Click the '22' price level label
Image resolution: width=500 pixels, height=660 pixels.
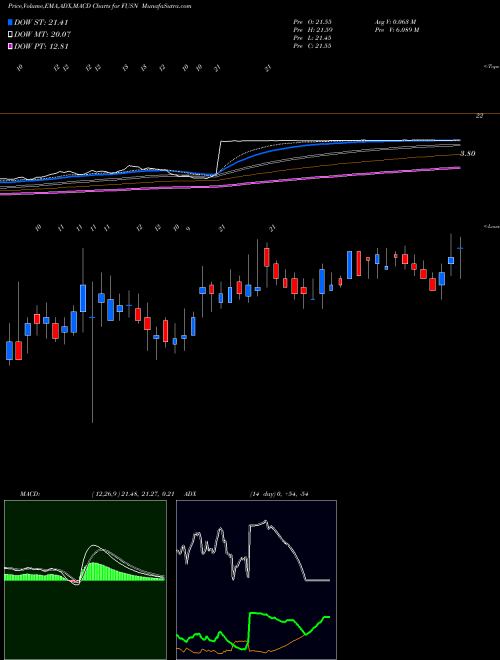pos(479,116)
